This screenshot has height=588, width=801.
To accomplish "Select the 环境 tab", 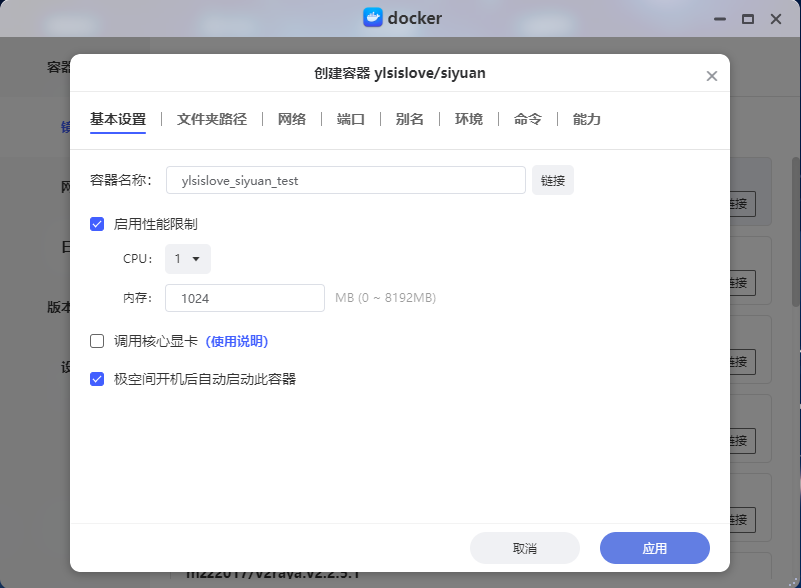I will coord(468,119).
